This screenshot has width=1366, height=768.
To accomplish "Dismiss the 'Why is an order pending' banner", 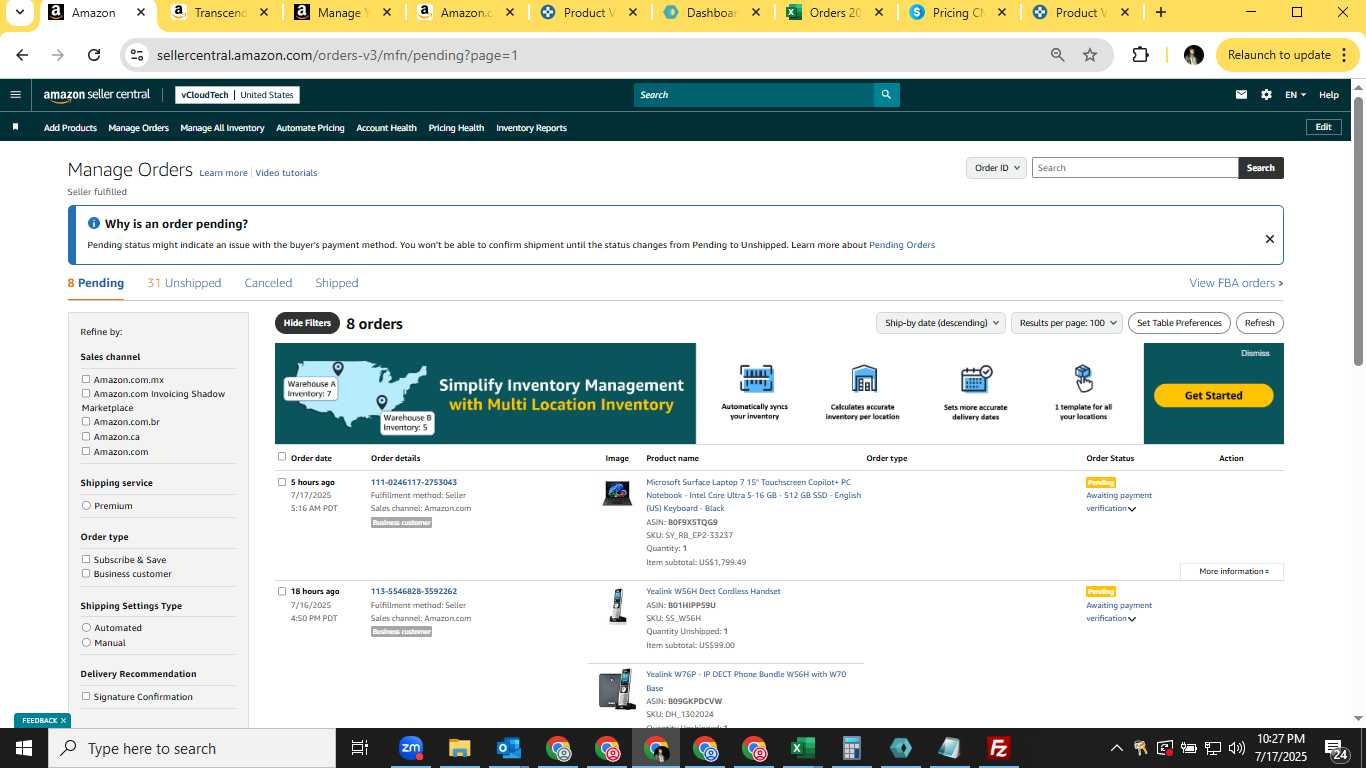I will point(1270,239).
